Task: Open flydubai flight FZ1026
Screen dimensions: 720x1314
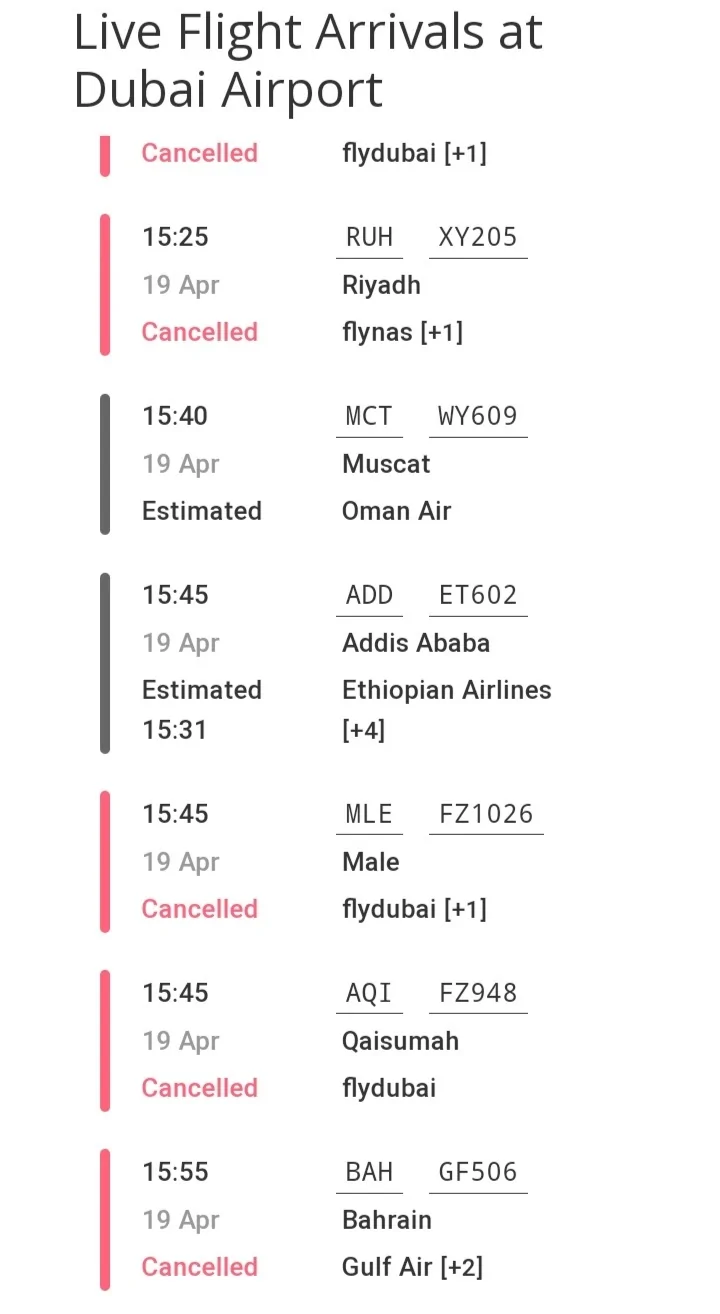Action: 486,814
